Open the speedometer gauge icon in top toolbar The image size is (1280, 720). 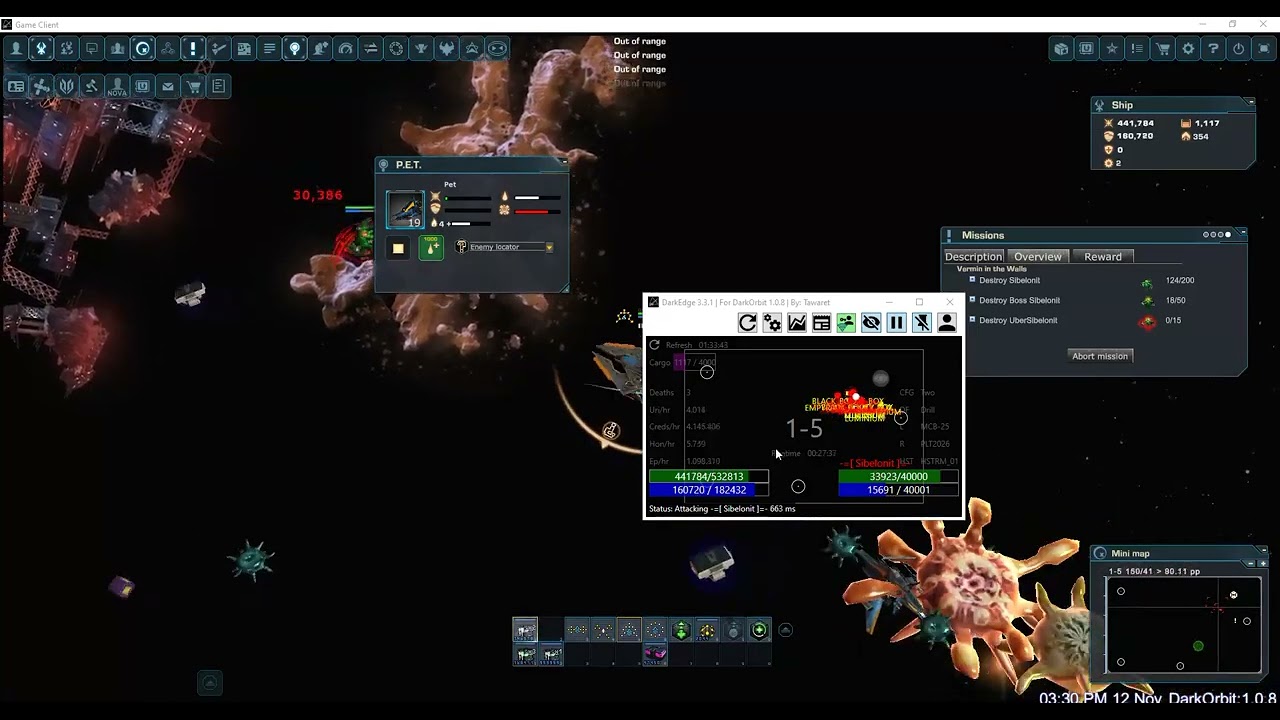pos(346,48)
